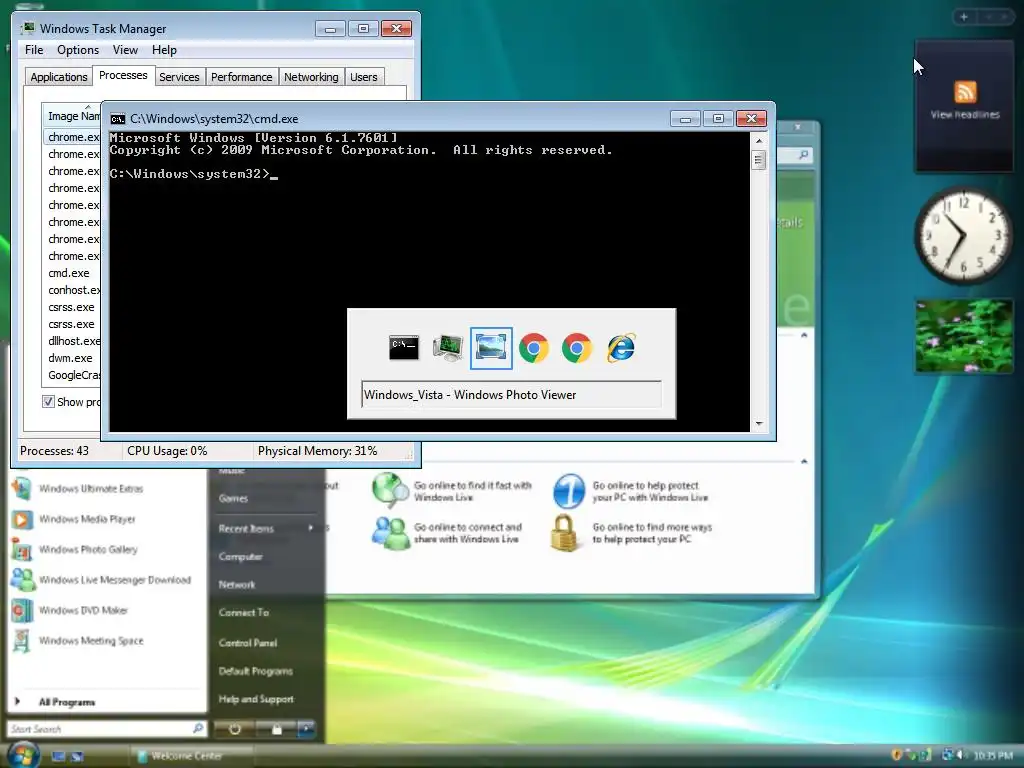The image size is (1024, 768).
Task: Switch to the Performance tab
Action: (x=242, y=77)
